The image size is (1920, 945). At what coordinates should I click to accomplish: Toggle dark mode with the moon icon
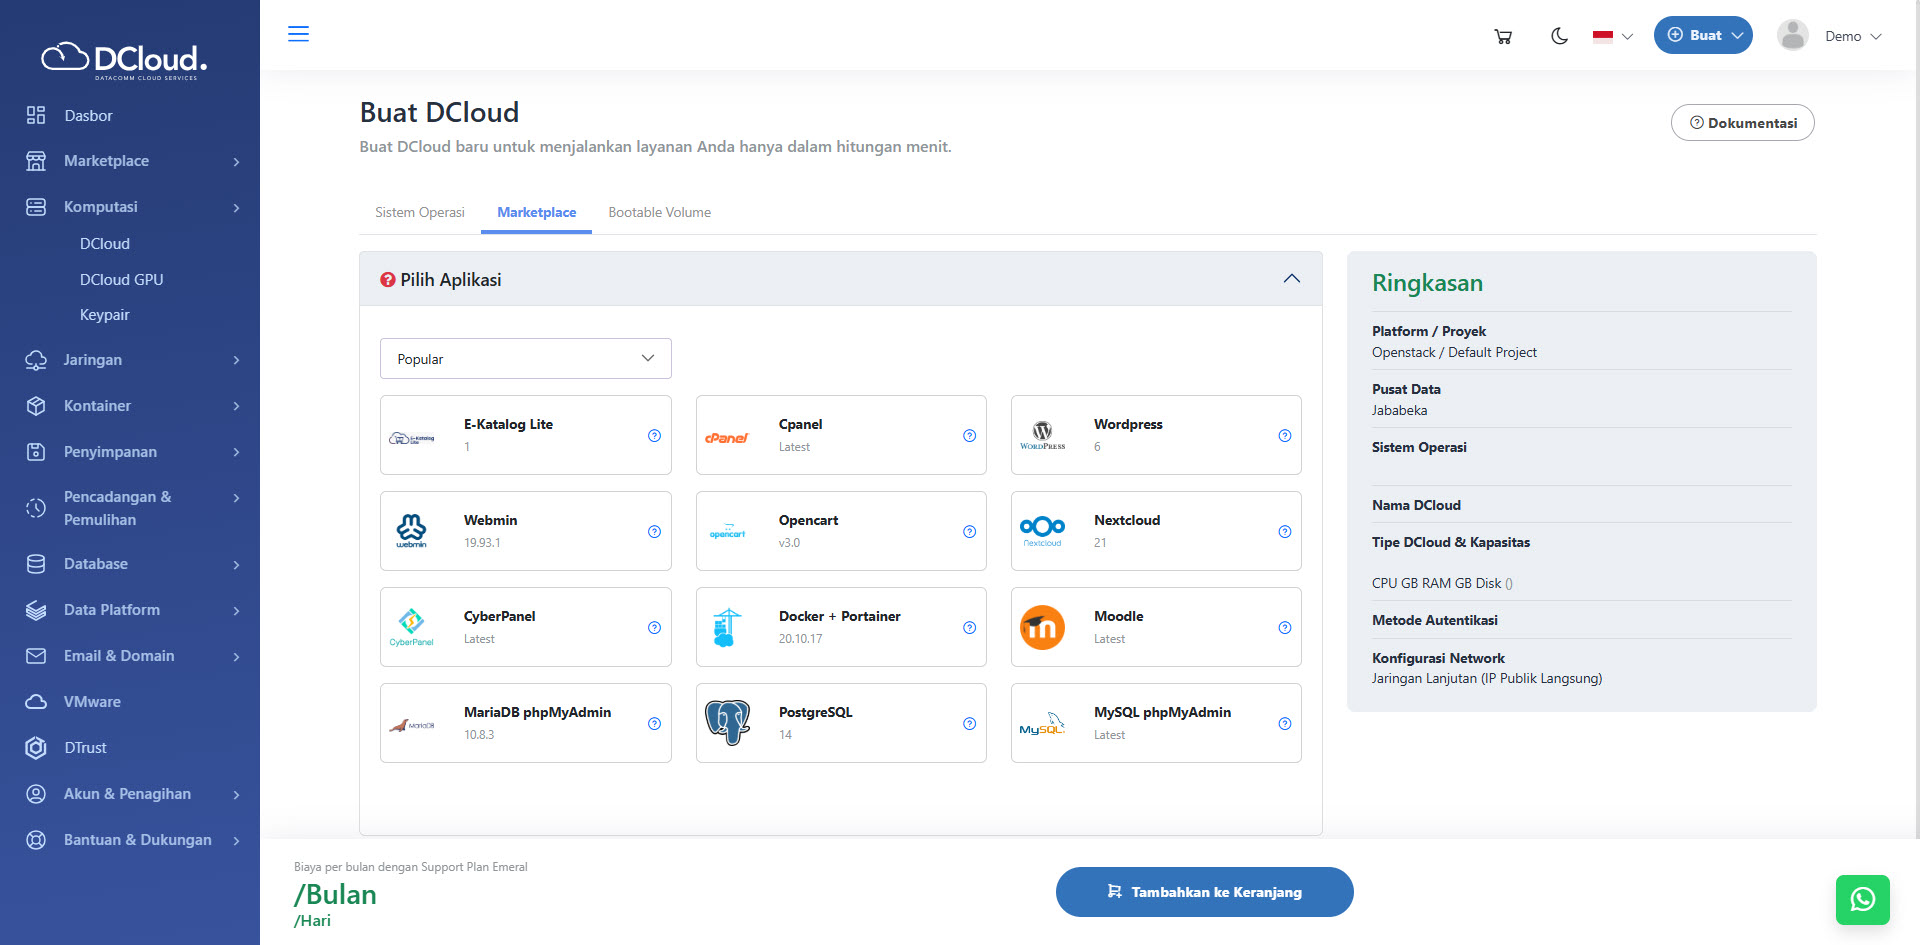click(1559, 36)
